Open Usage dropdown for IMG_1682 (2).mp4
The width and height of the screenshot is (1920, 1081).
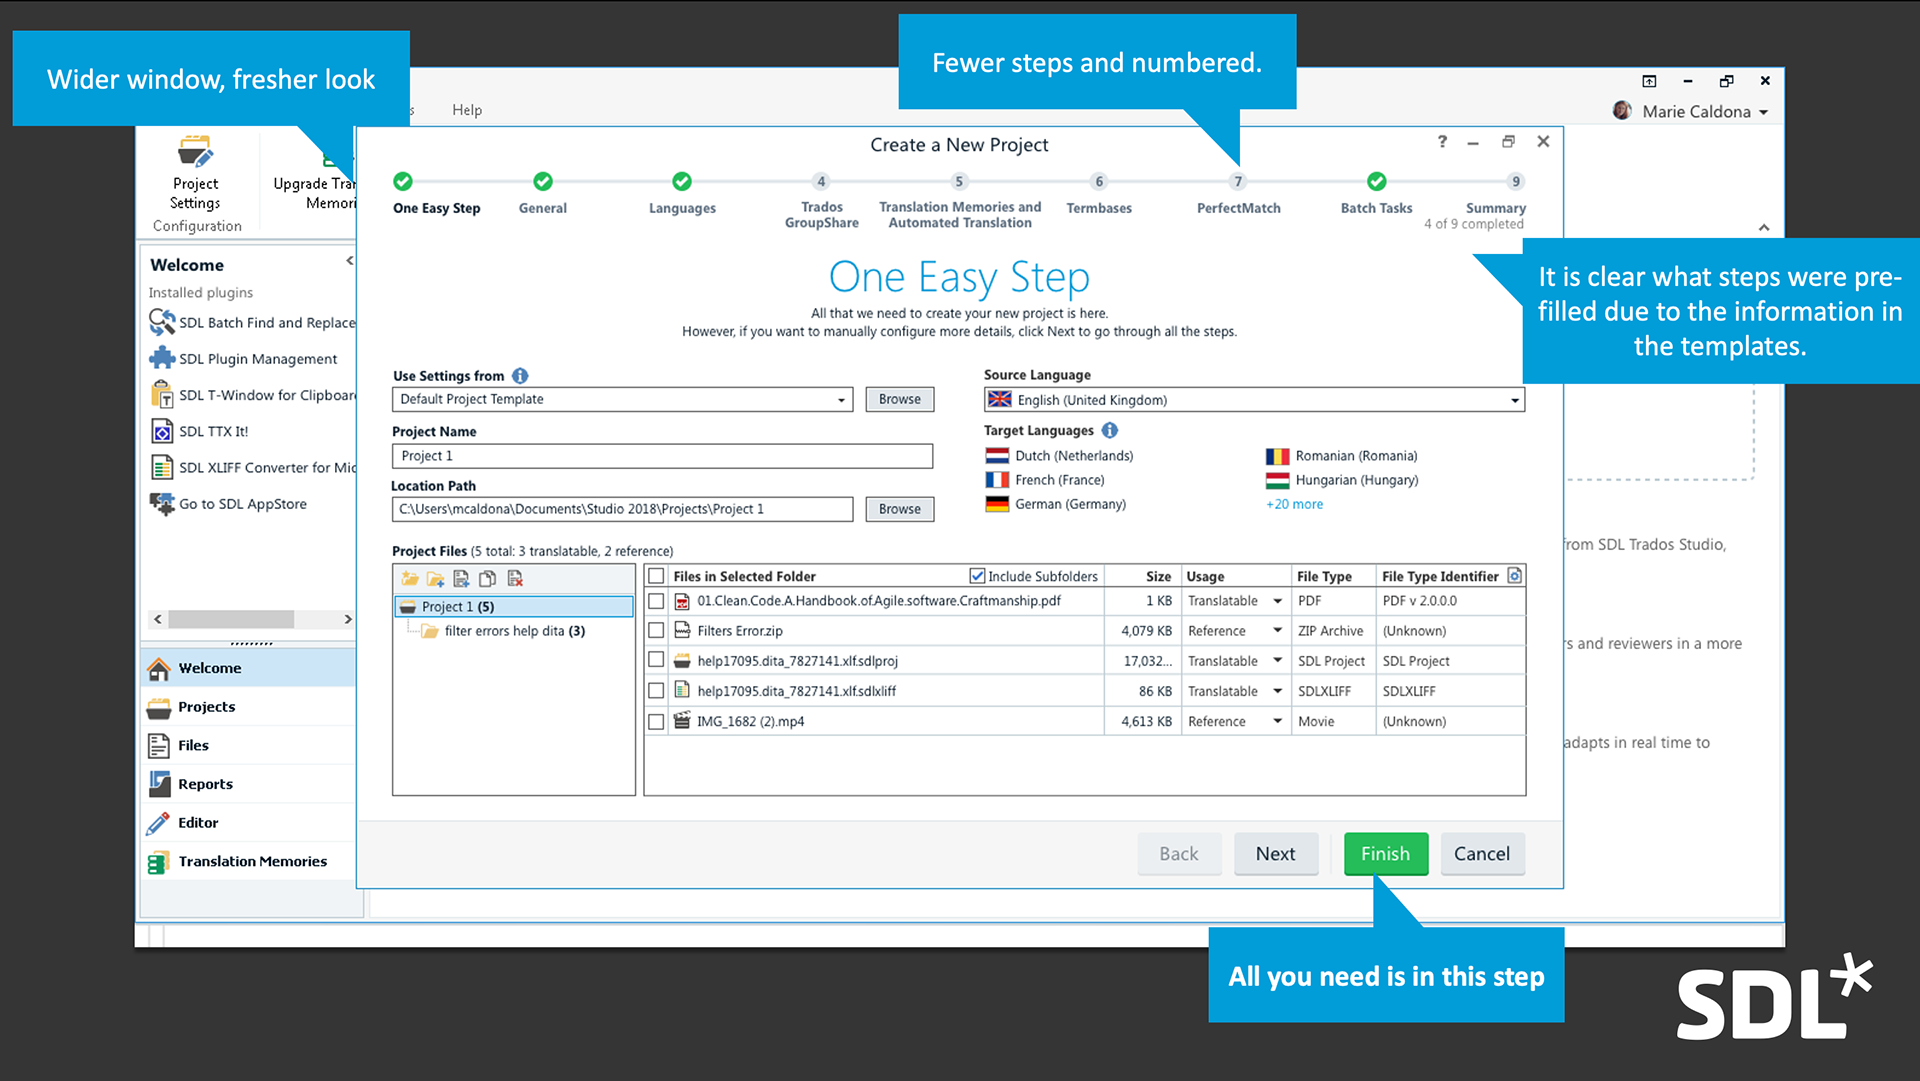[x=1277, y=721]
